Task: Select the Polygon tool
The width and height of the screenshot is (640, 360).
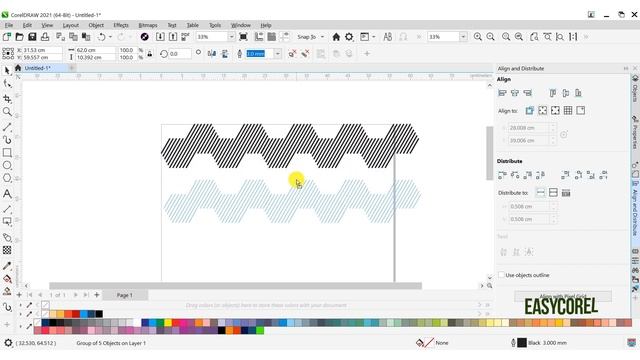Action: (7, 178)
